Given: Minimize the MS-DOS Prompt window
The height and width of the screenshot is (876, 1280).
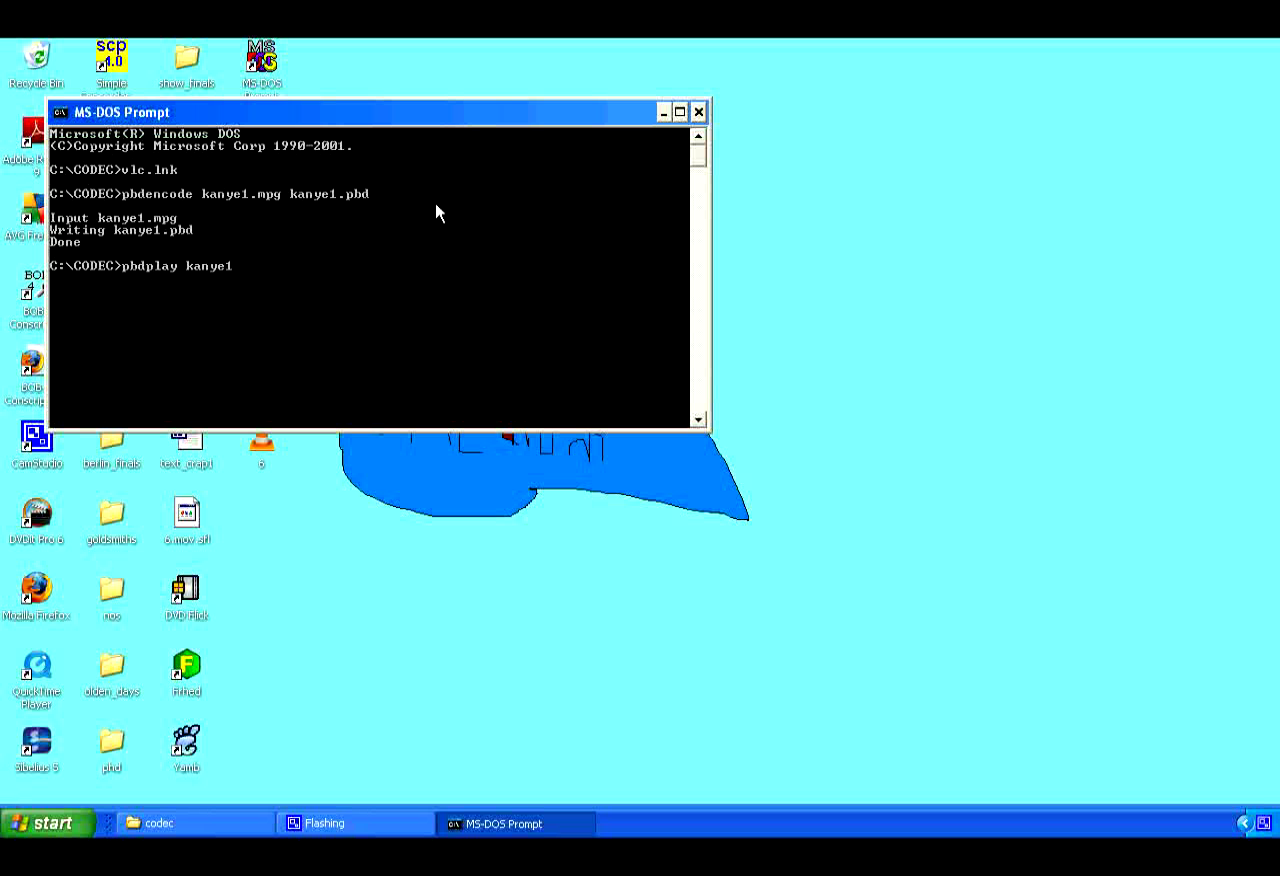Looking at the screenshot, I should (x=663, y=112).
